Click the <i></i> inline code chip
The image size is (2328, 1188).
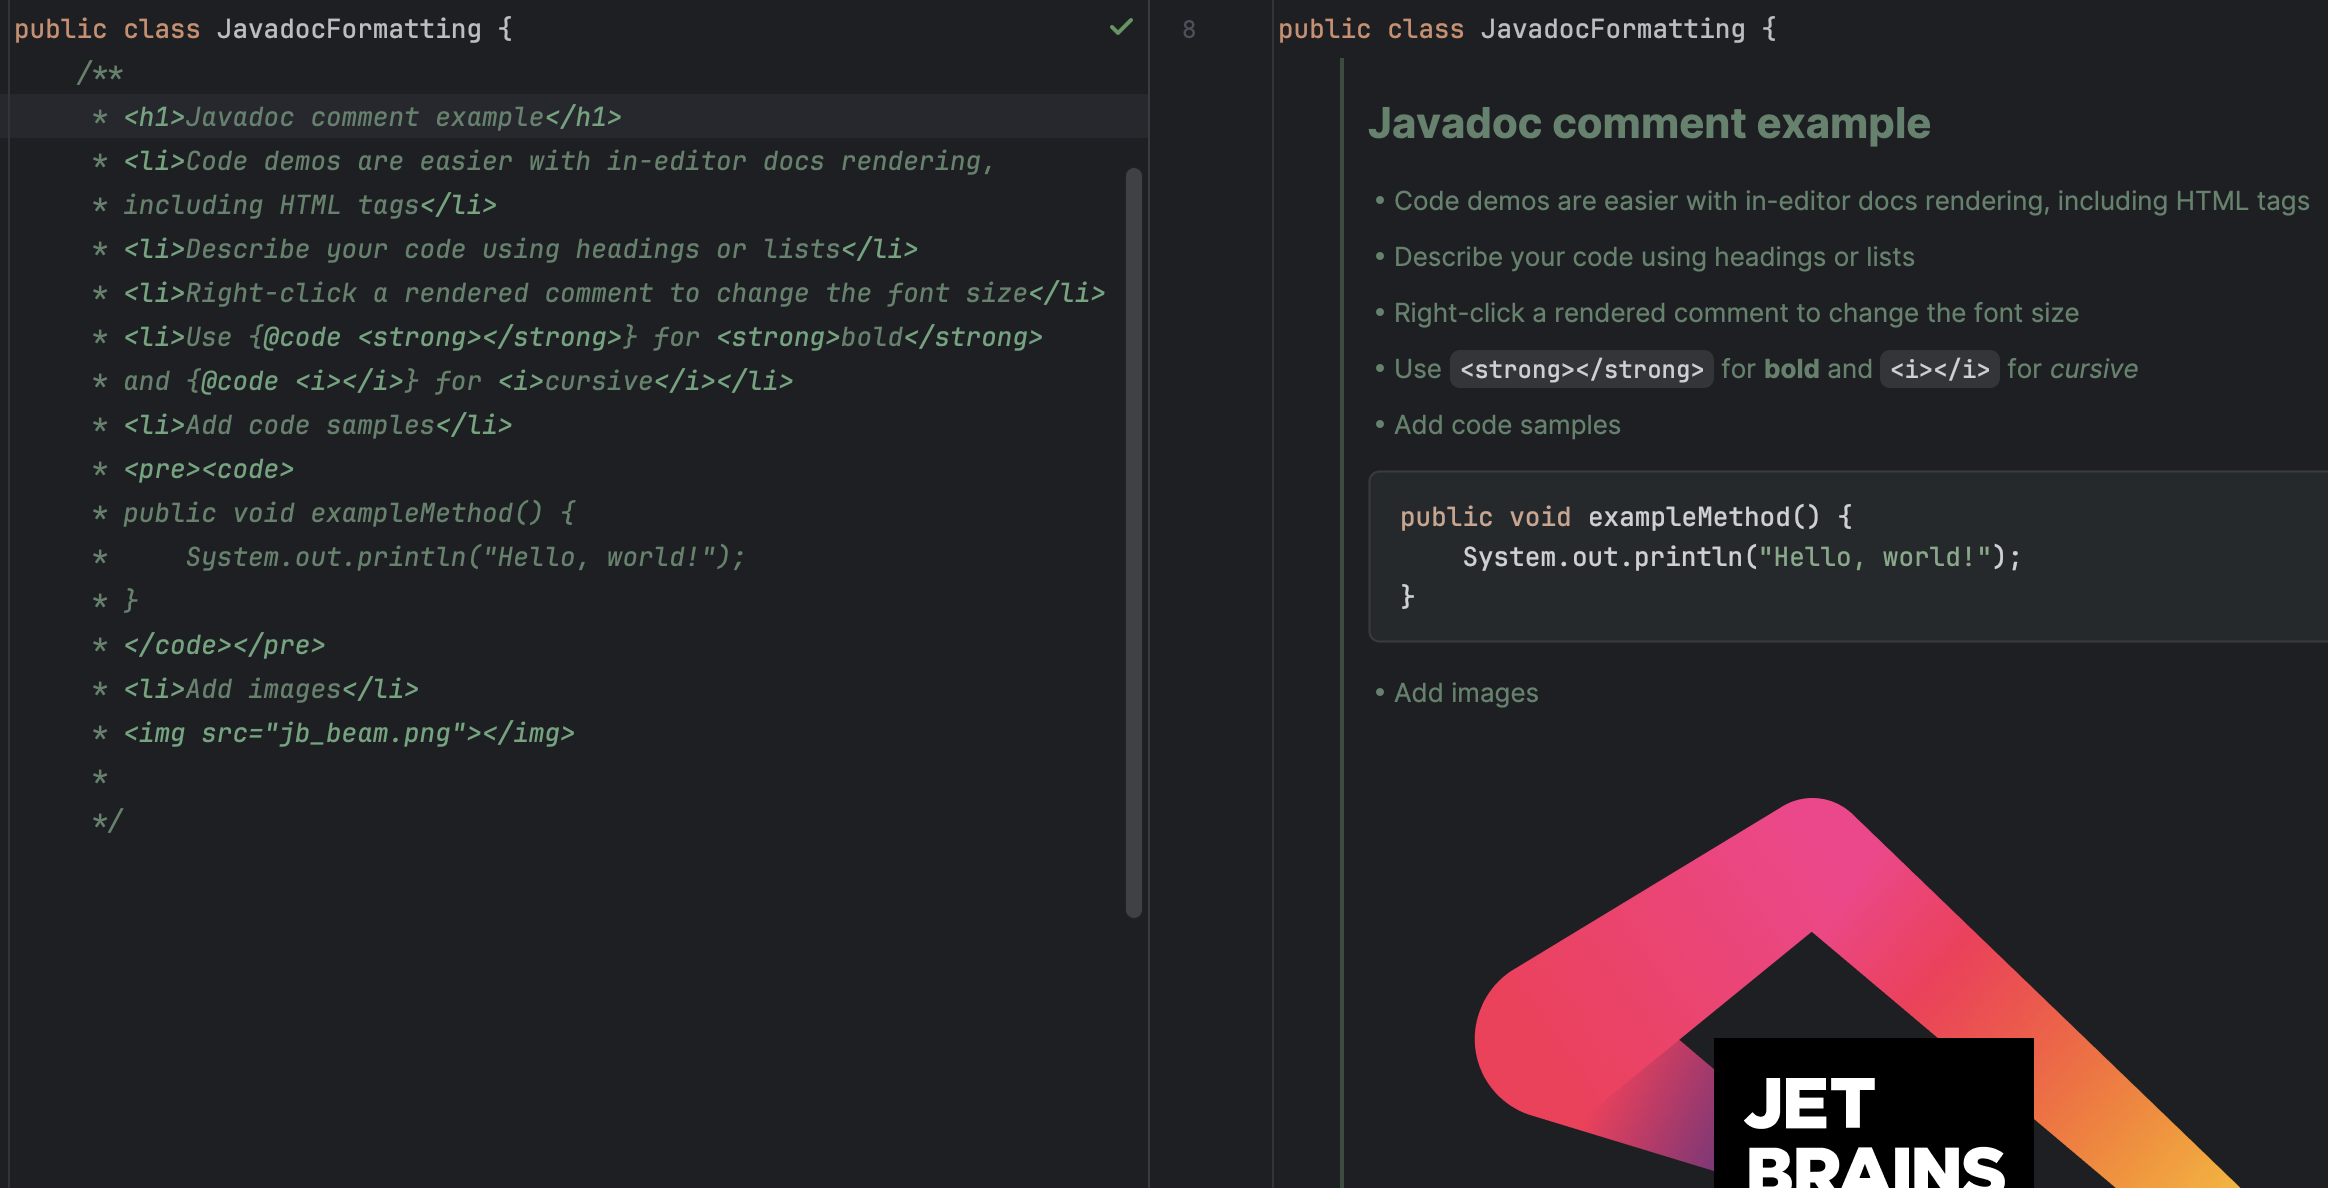coord(1941,369)
